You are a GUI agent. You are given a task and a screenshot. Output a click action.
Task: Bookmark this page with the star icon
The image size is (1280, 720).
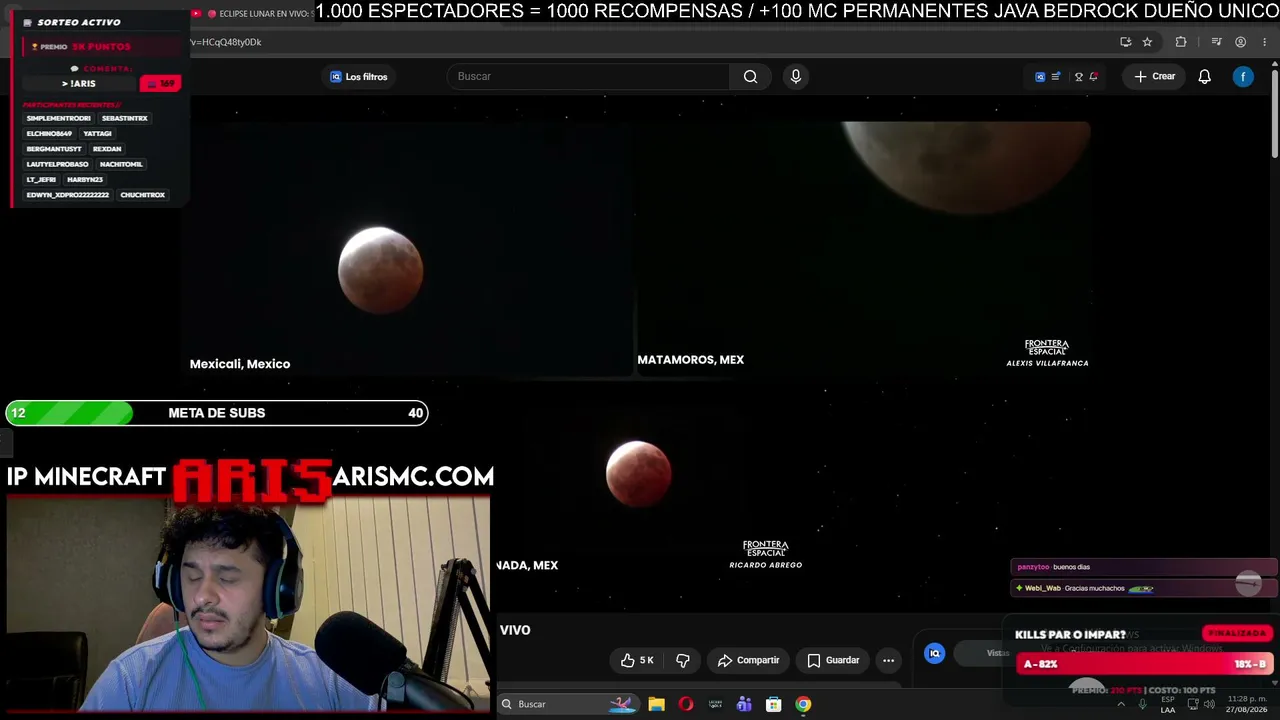(1147, 42)
